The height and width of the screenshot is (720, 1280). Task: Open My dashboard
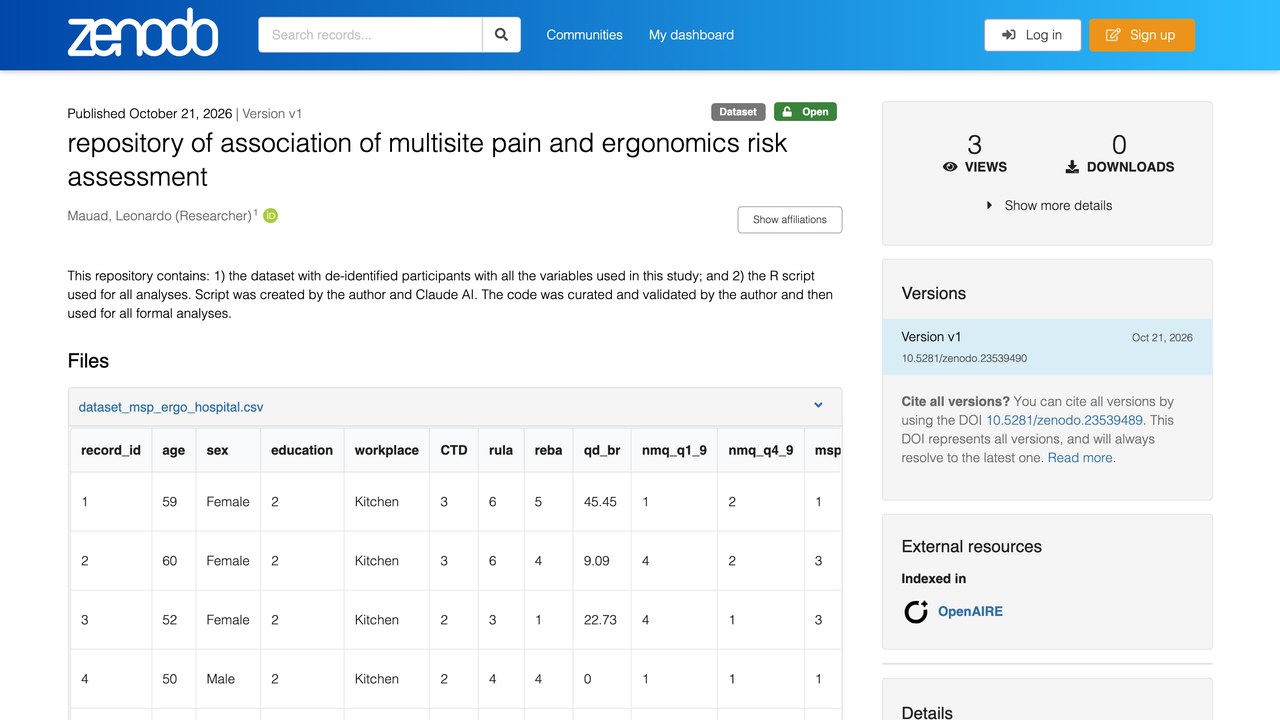[691, 35]
